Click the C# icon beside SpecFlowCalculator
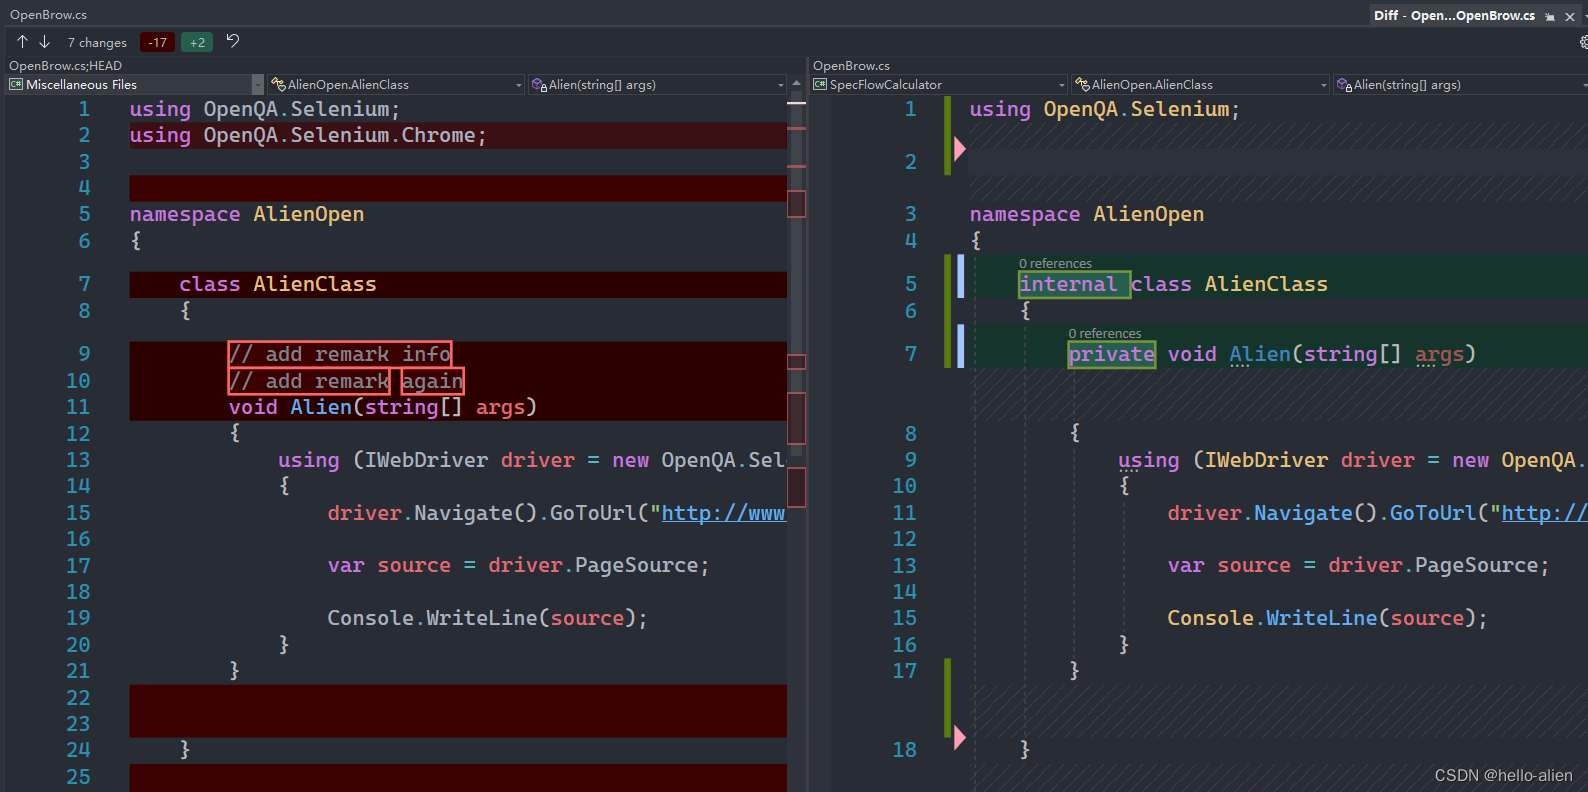Viewport: 1588px width, 792px height. pos(820,85)
